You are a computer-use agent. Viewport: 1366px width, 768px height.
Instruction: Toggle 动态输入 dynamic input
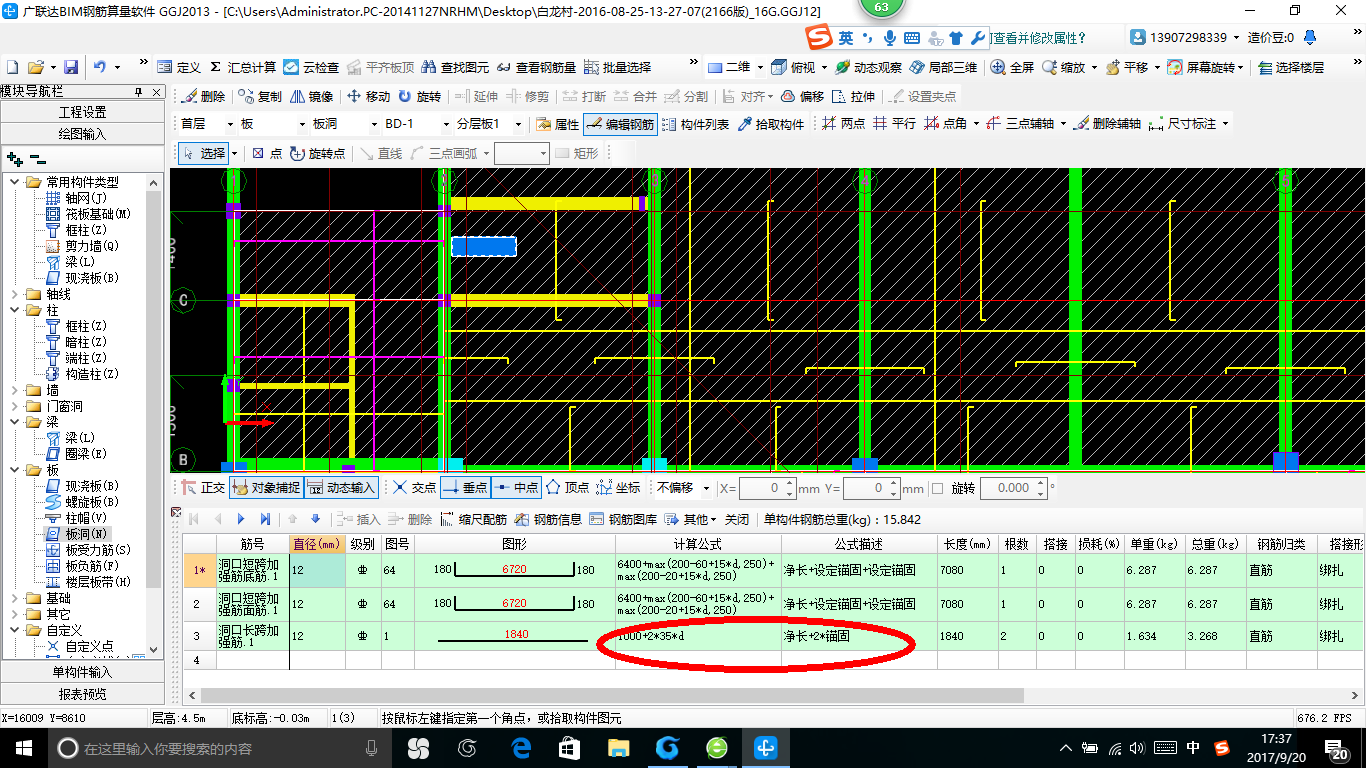coord(341,488)
